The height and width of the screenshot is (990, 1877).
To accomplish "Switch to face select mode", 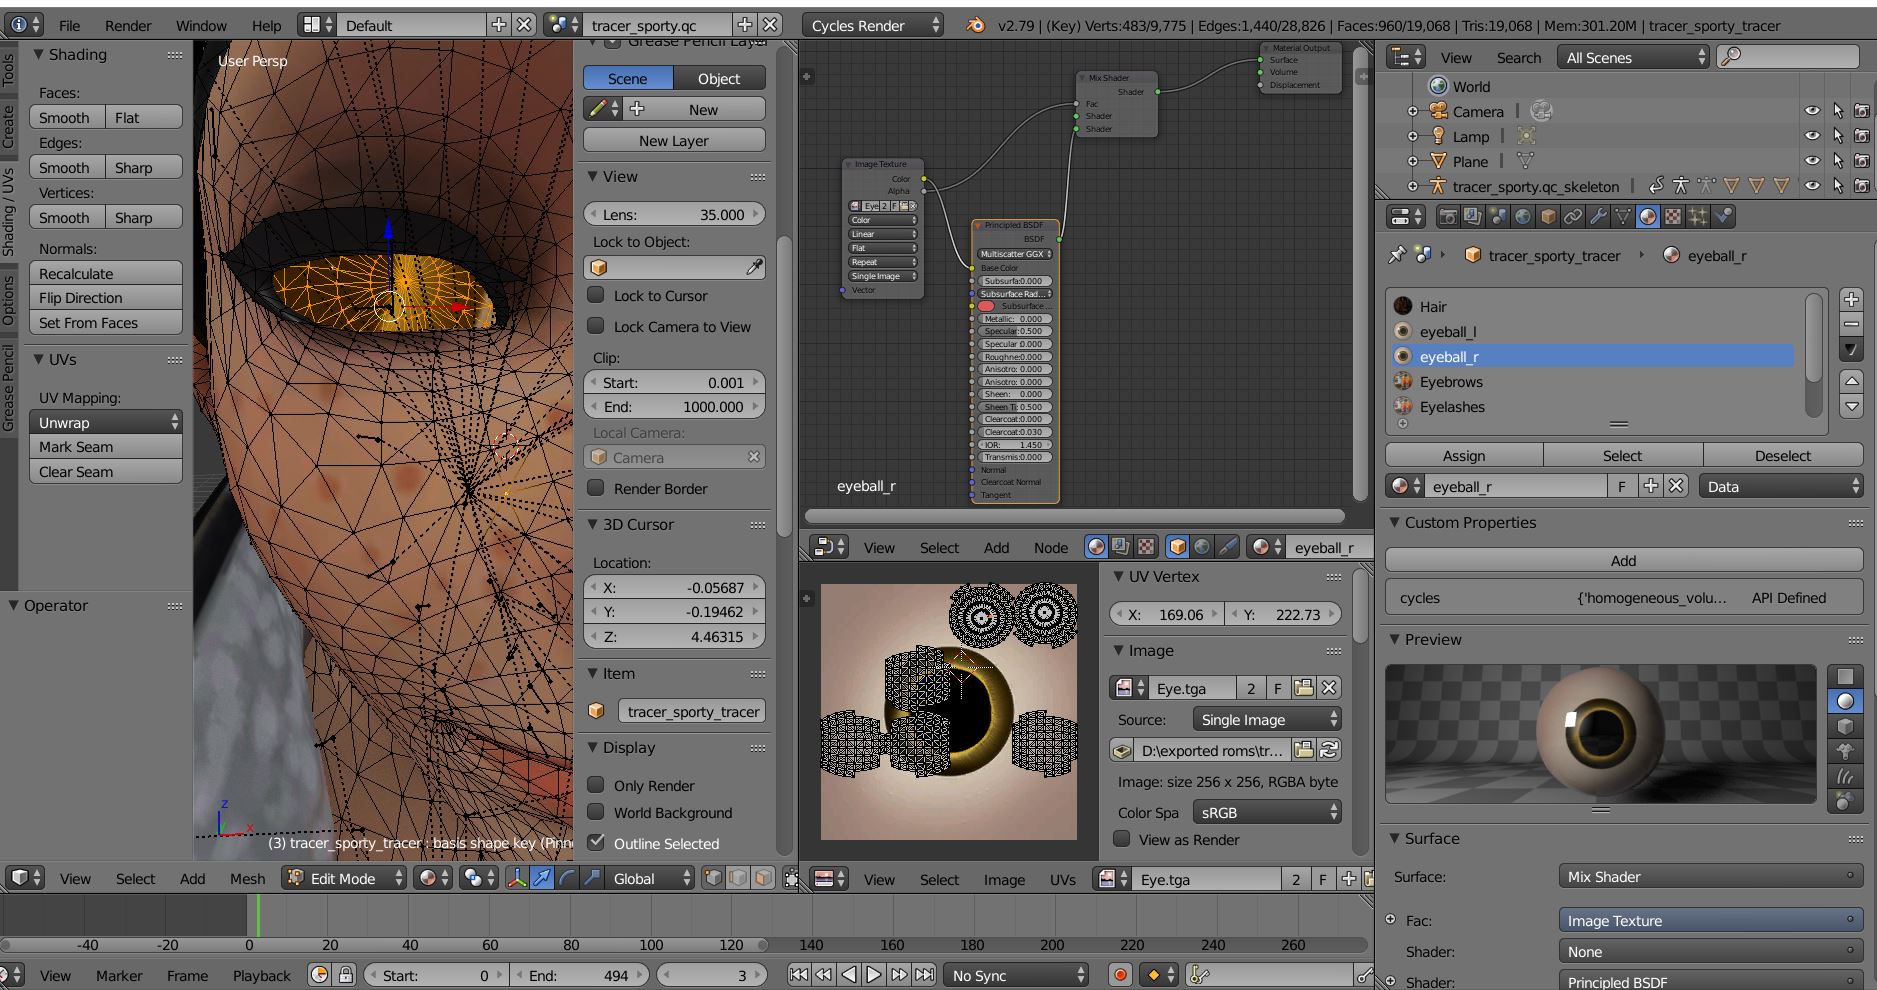I will coord(763,878).
